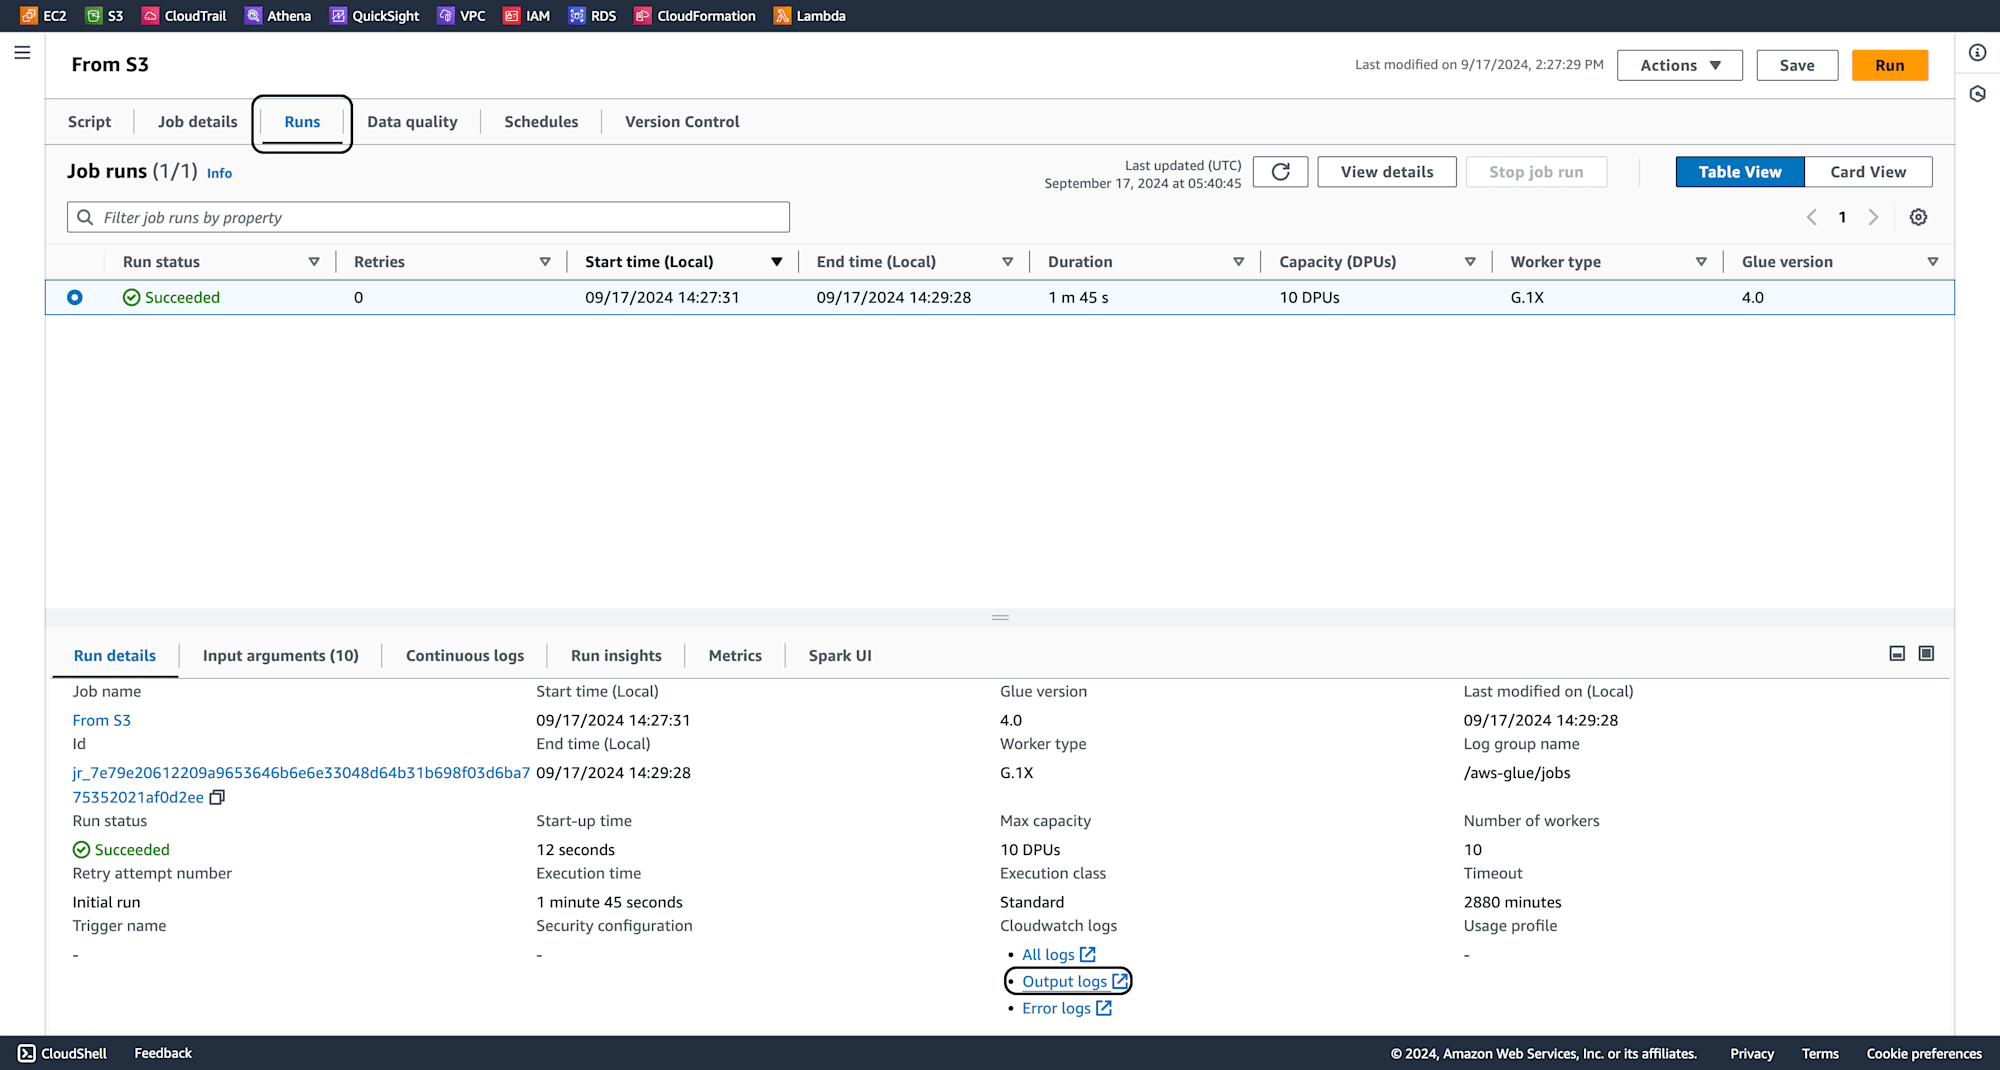
Task: Open the QuickSight shortcut icon
Action: coord(338,16)
